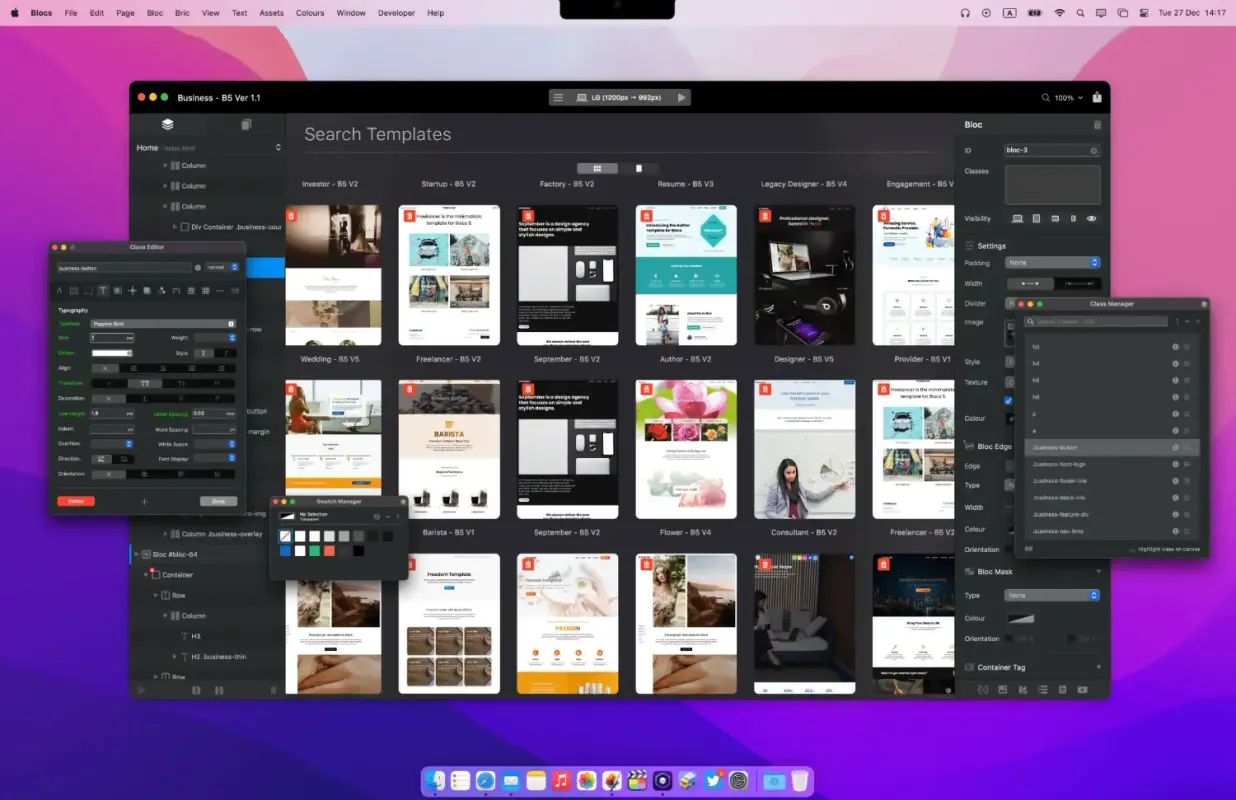The image size is (1236, 800).
Task: Click the info icon beside .business-nav-links
Action: coord(1175,531)
